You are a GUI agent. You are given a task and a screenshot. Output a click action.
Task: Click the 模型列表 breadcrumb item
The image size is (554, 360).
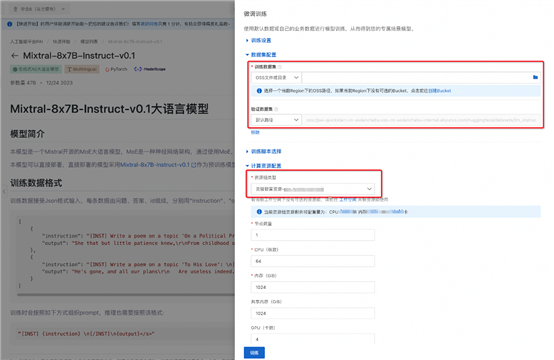(x=89, y=41)
